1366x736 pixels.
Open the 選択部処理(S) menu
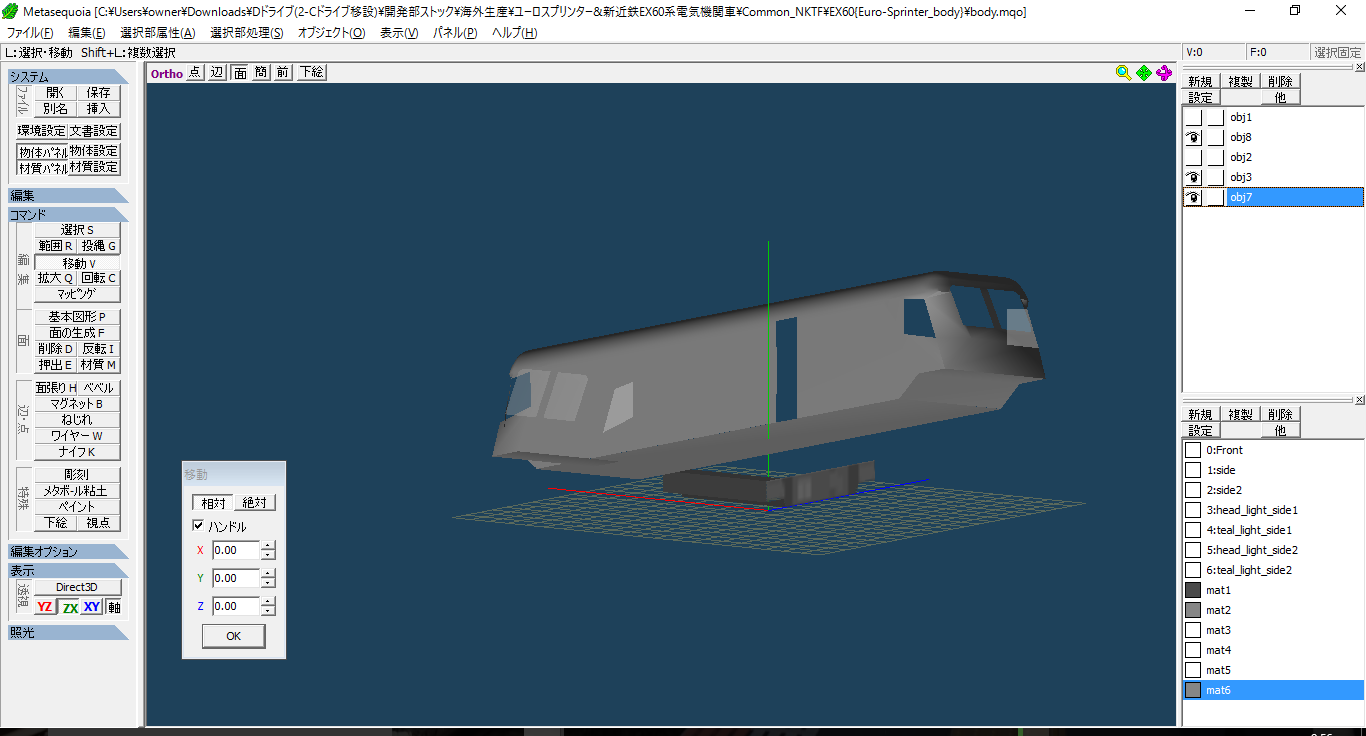(x=246, y=33)
